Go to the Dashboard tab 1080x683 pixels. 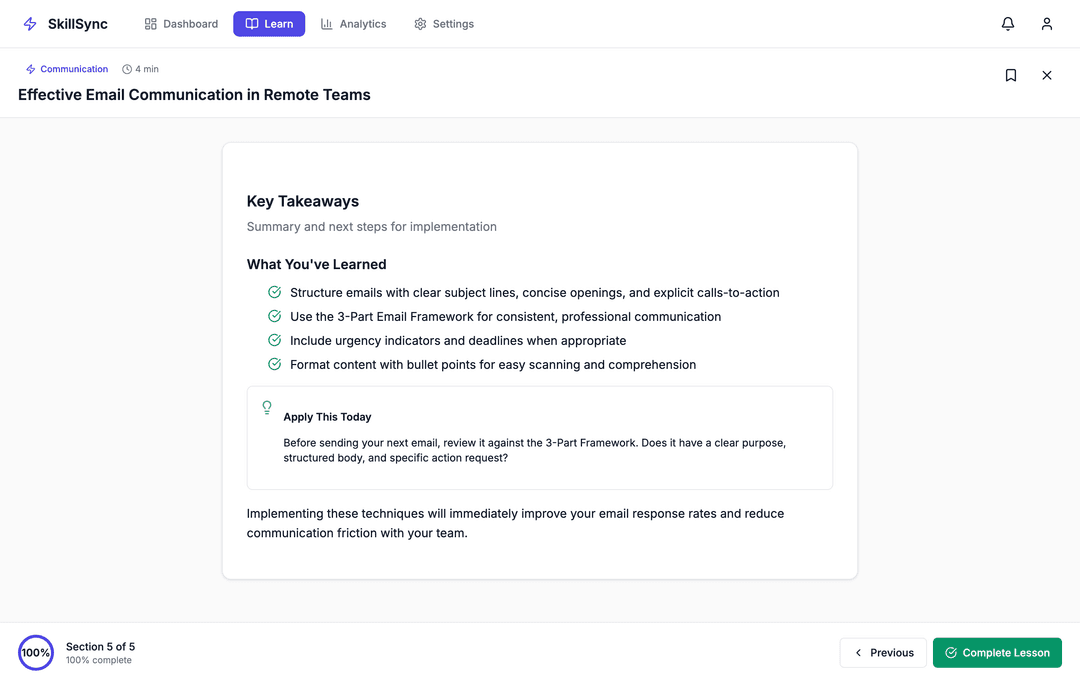tap(181, 24)
